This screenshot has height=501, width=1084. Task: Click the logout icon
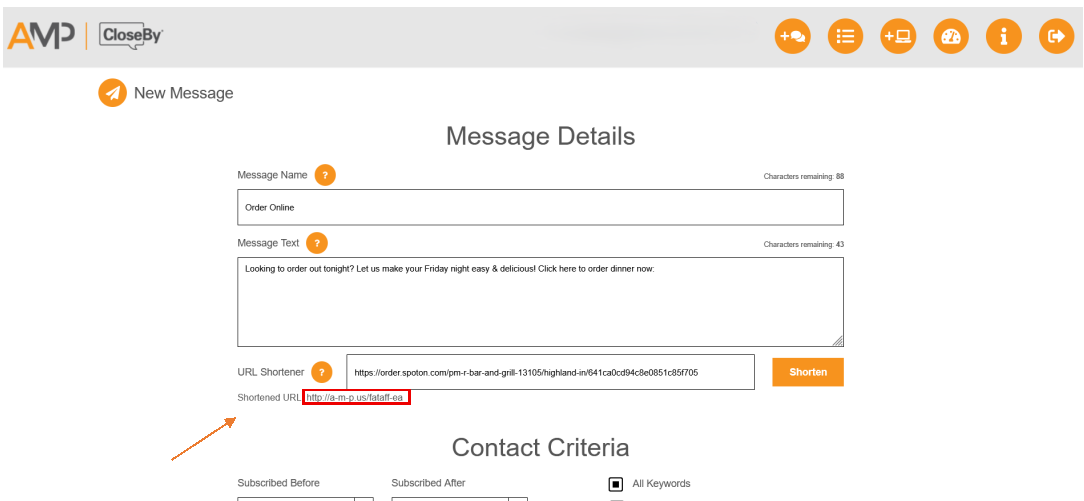(1056, 37)
